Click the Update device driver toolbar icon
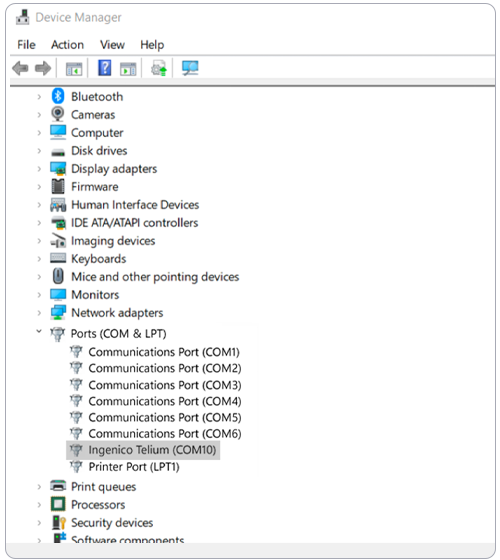The image size is (500, 560). (159, 68)
